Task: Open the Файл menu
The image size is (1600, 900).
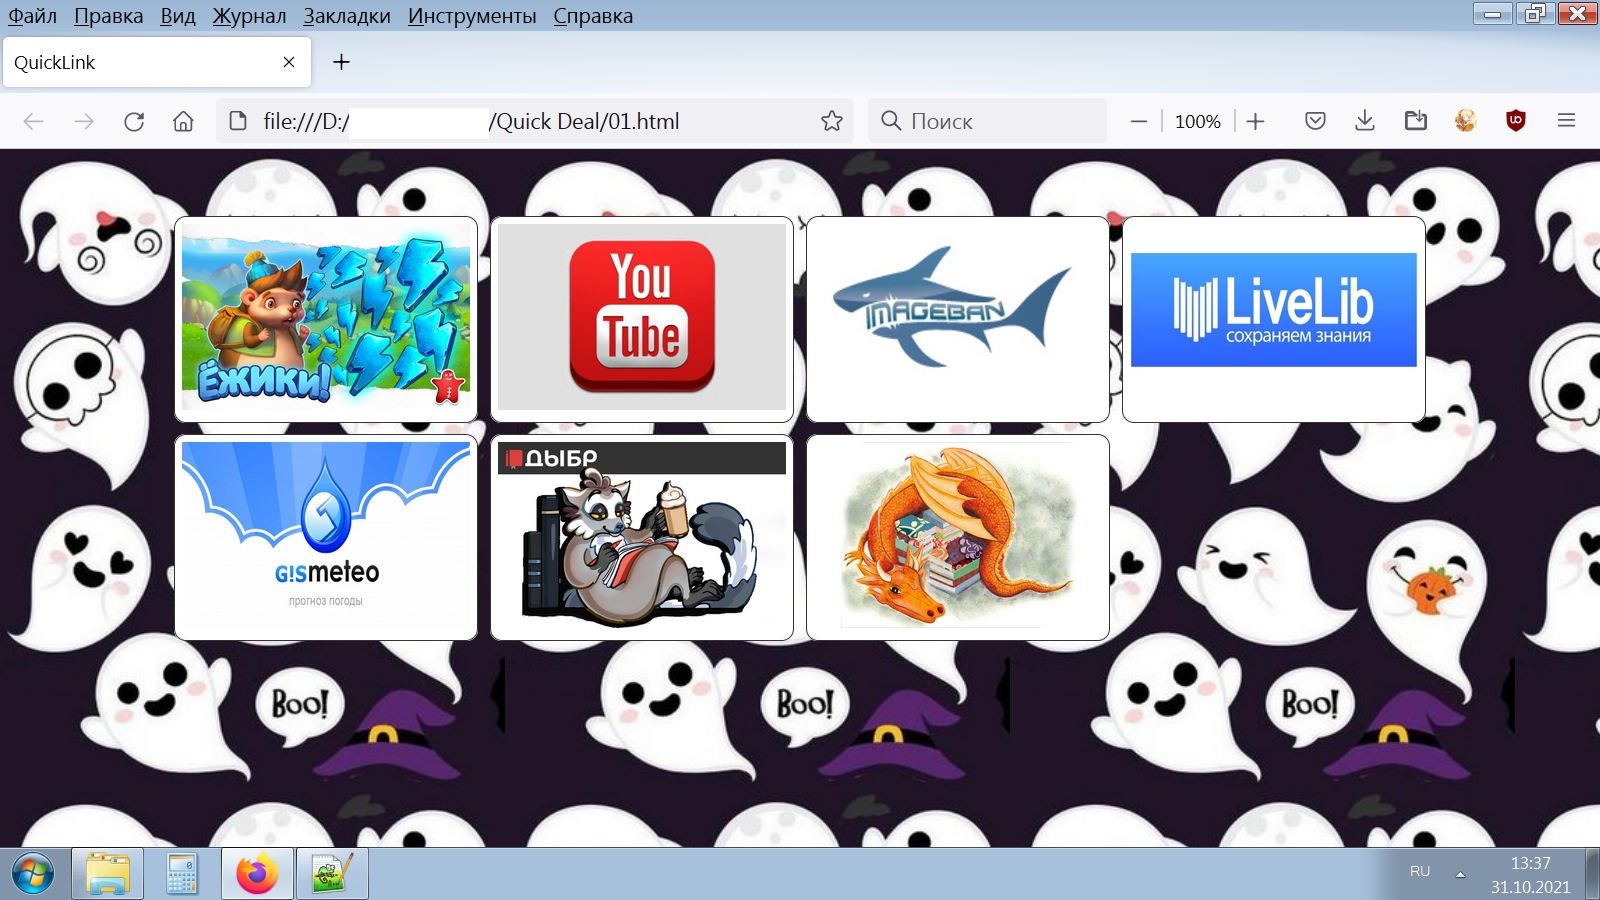Action: 32,16
